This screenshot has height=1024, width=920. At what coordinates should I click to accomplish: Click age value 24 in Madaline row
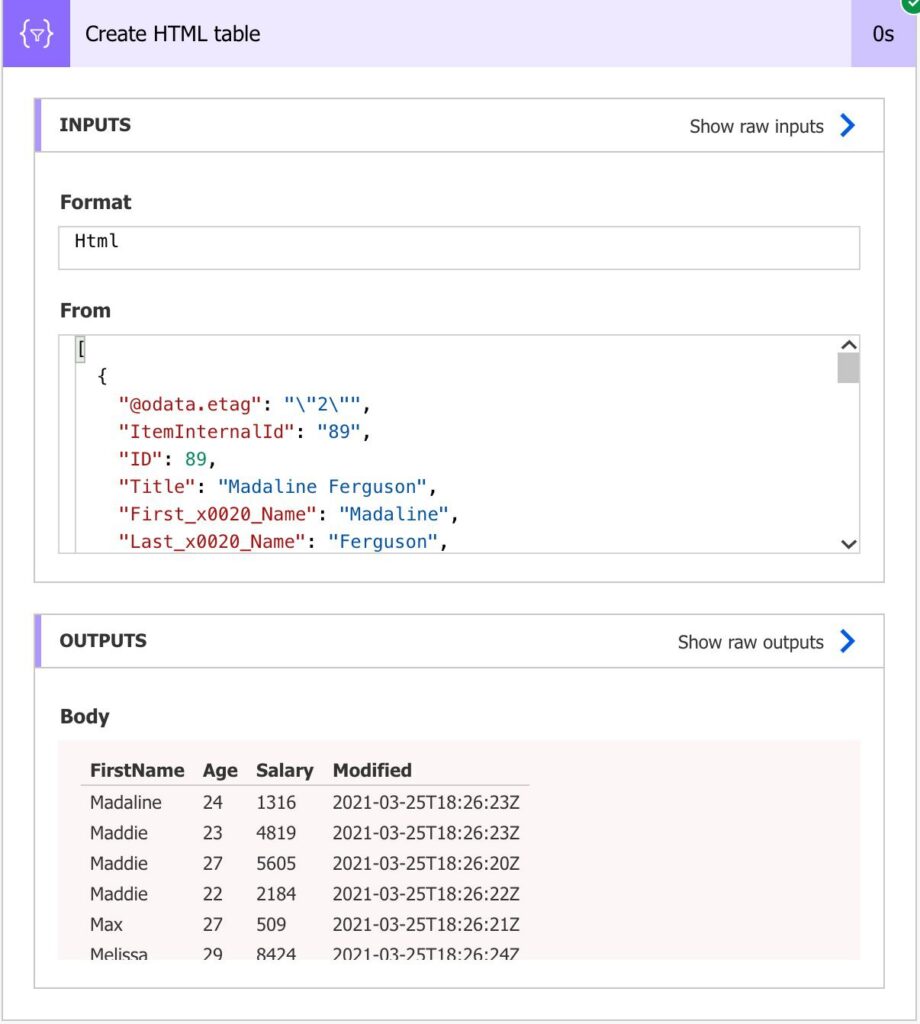(x=212, y=802)
